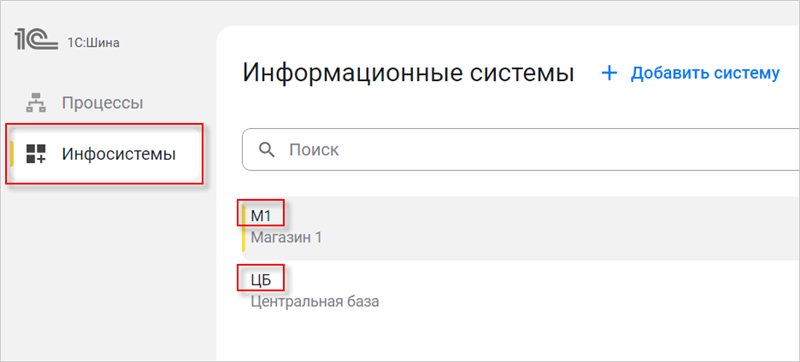
Task: Click the 1С:Шина application title
Action: (x=93, y=43)
